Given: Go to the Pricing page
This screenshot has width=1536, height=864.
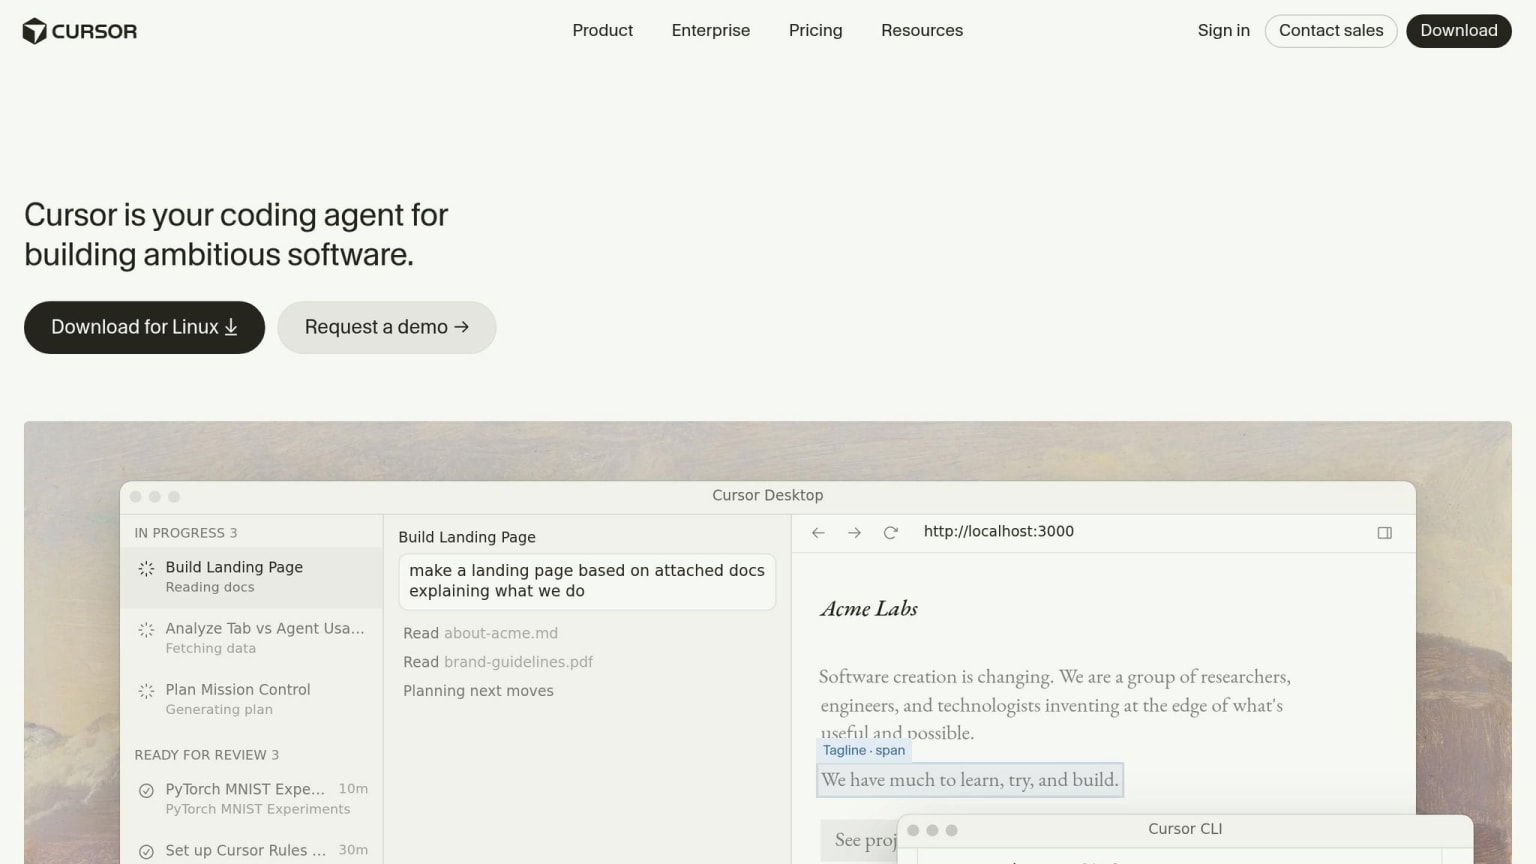Looking at the screenshot, I should [815, 31].
